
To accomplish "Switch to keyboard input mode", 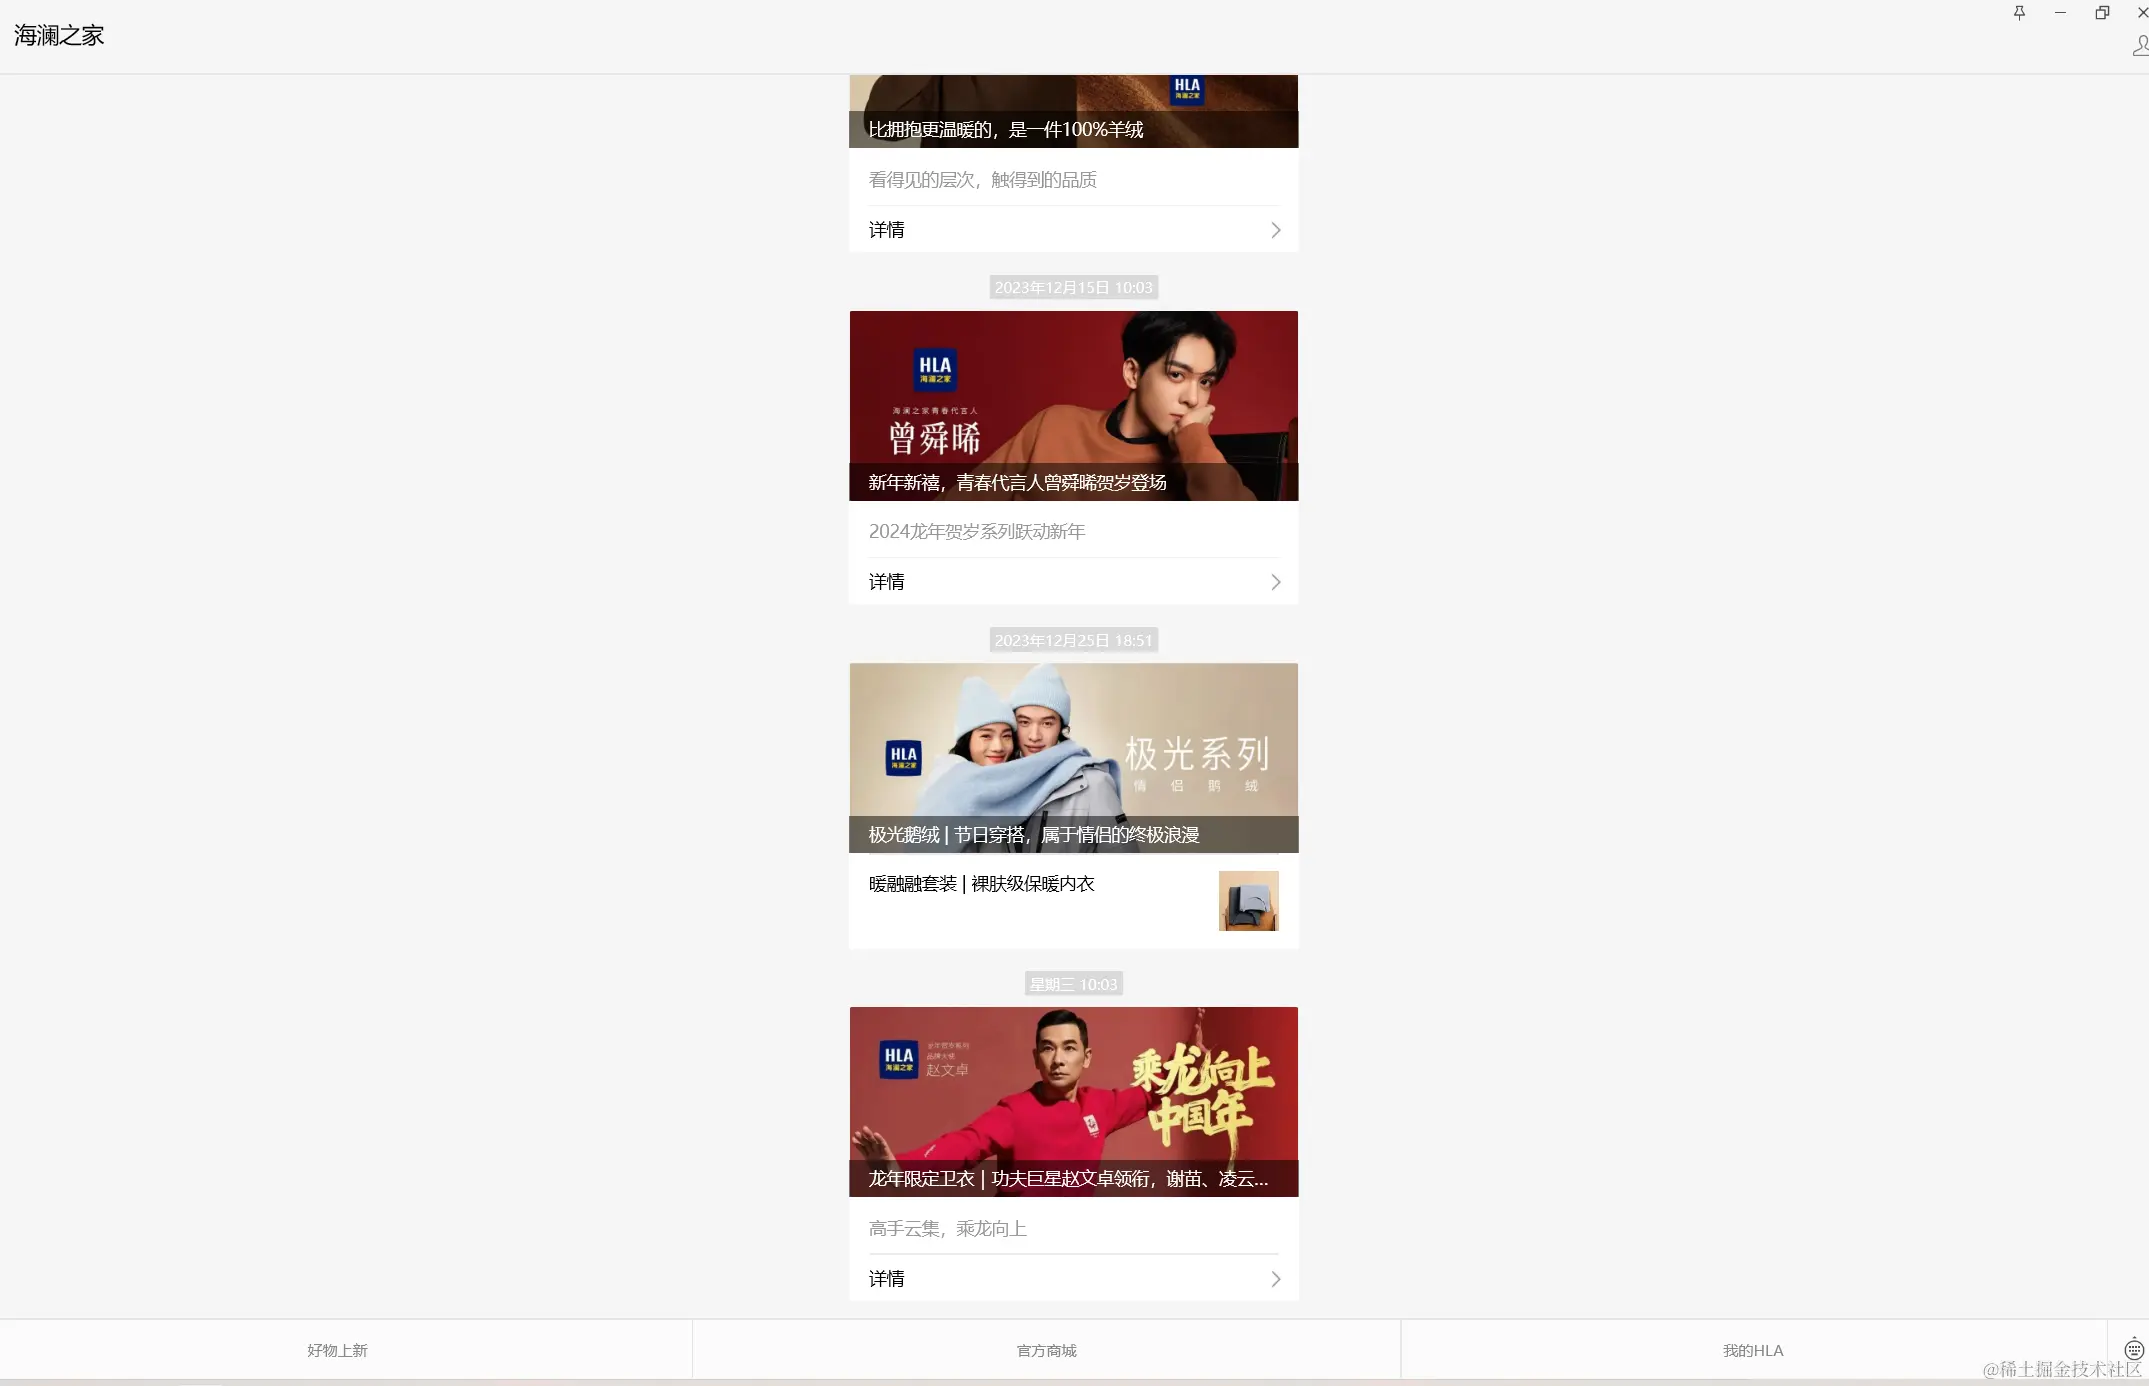I will click(x=2133, y=1349).
